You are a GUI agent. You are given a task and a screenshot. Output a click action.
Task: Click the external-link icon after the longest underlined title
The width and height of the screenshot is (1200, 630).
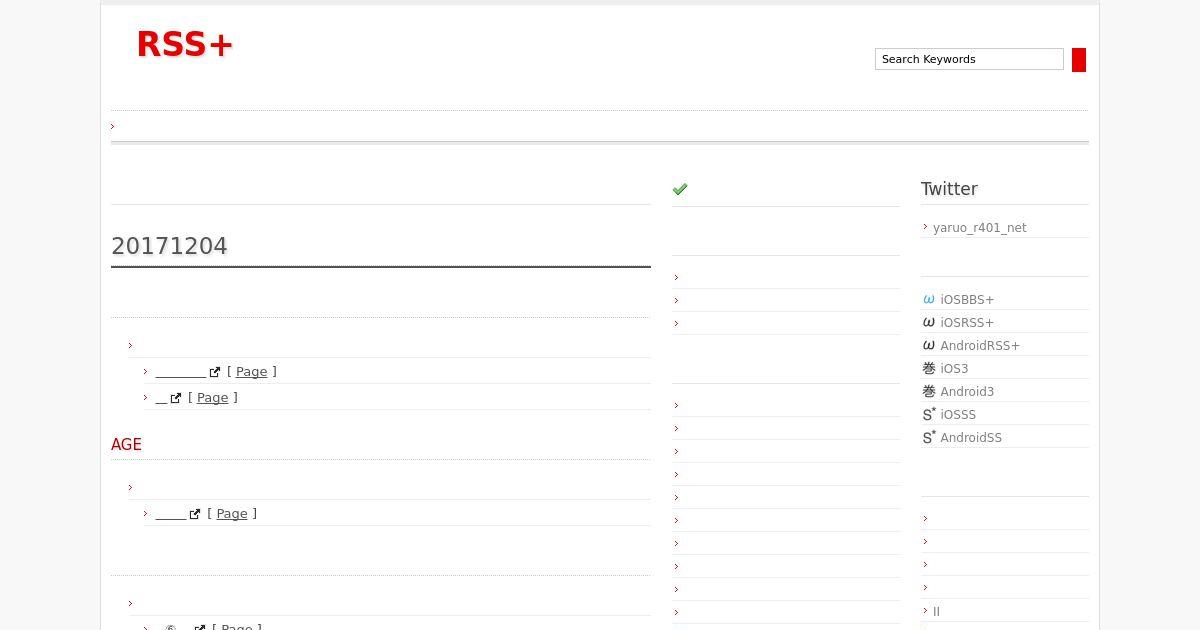pyautogui.click(x=215, y=372)
